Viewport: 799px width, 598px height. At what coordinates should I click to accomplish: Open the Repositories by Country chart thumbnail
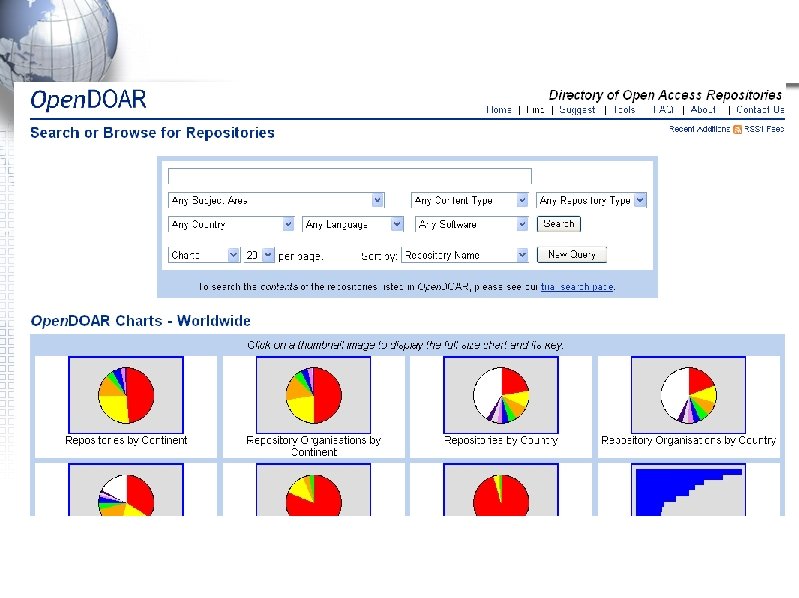coord(501,395)
